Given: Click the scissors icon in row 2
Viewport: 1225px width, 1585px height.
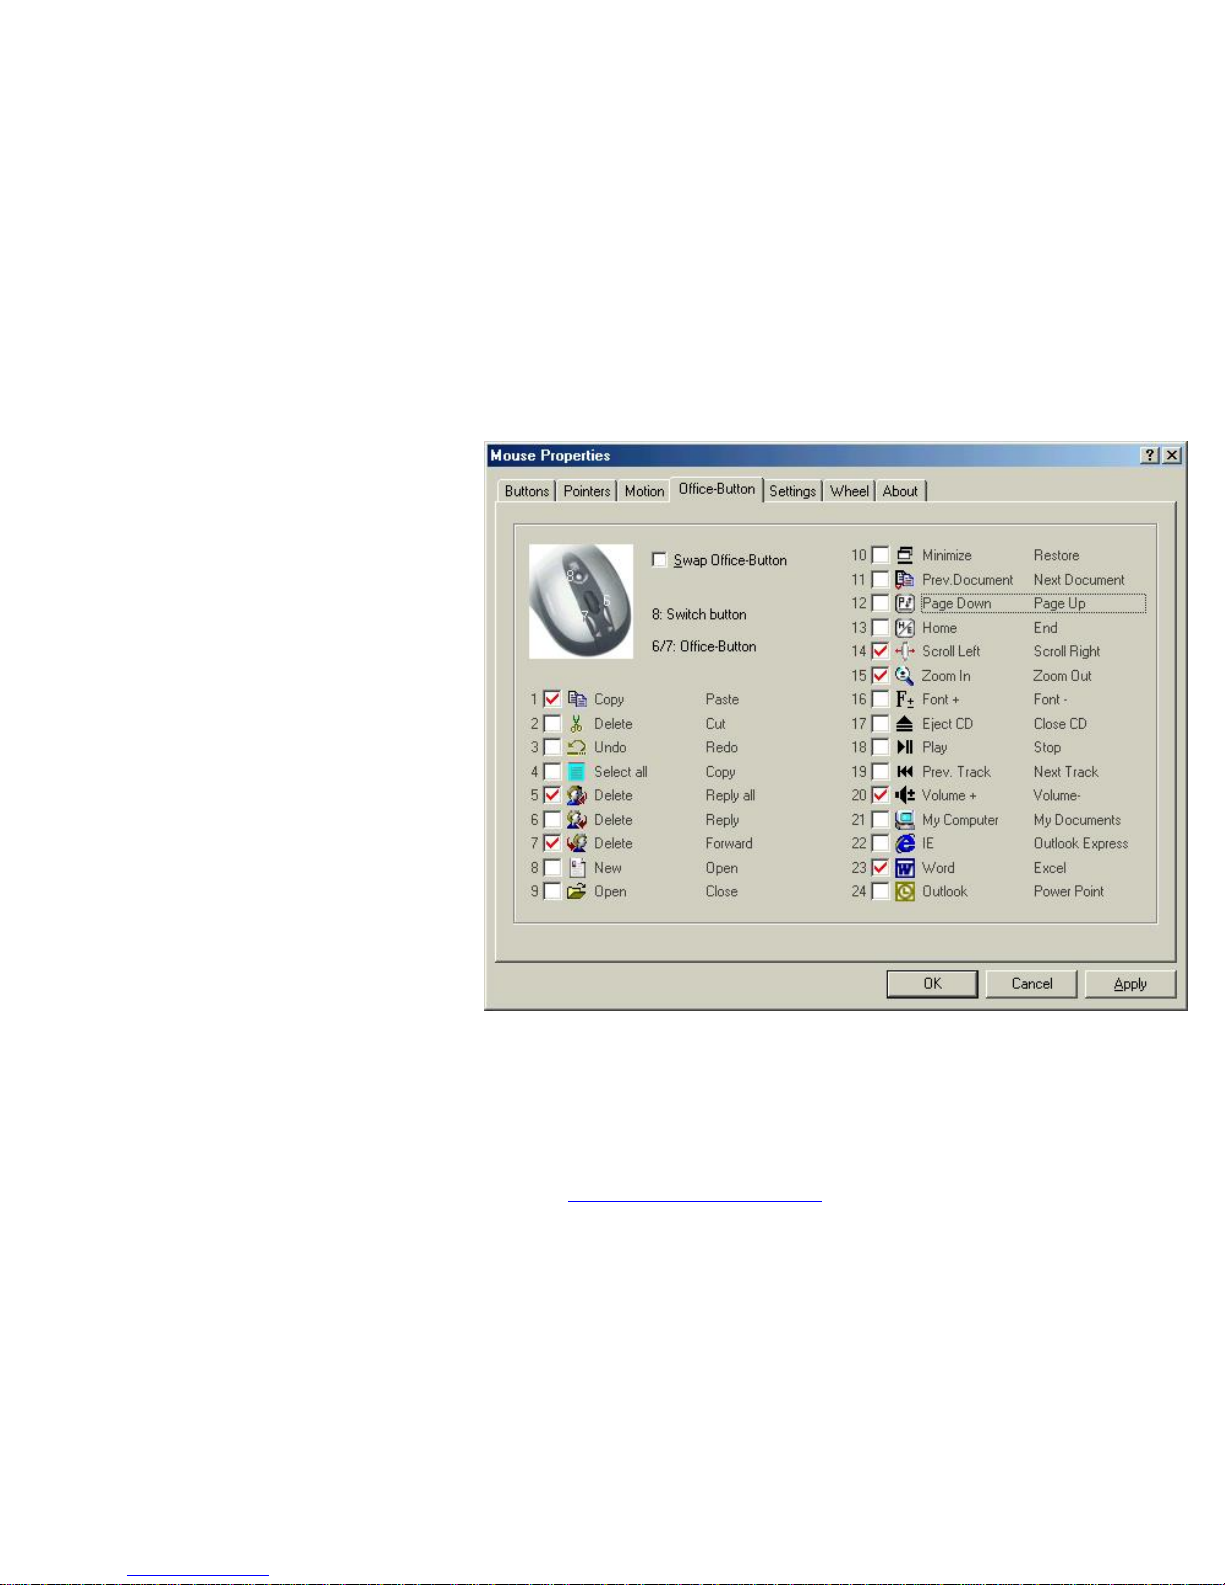Looking at the screenshot, I should coord(577,724).
